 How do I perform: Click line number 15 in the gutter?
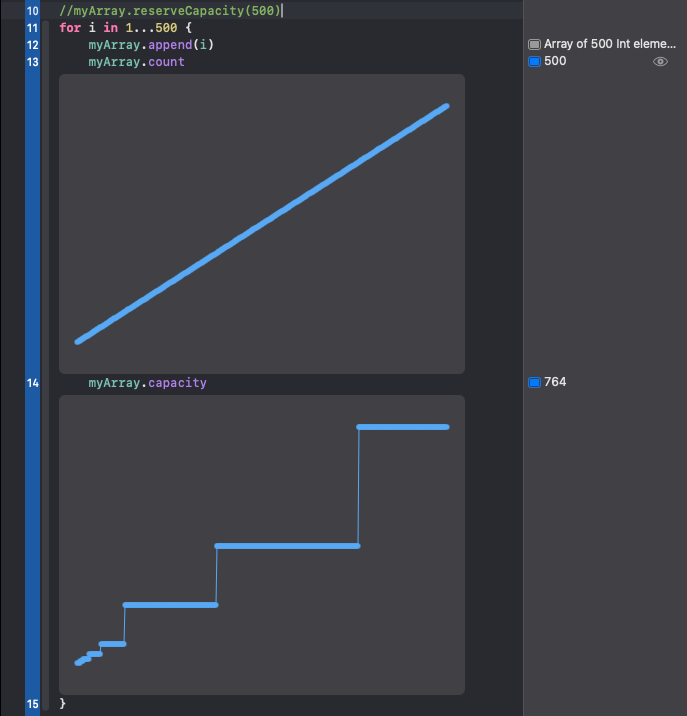tap(32, 704)
